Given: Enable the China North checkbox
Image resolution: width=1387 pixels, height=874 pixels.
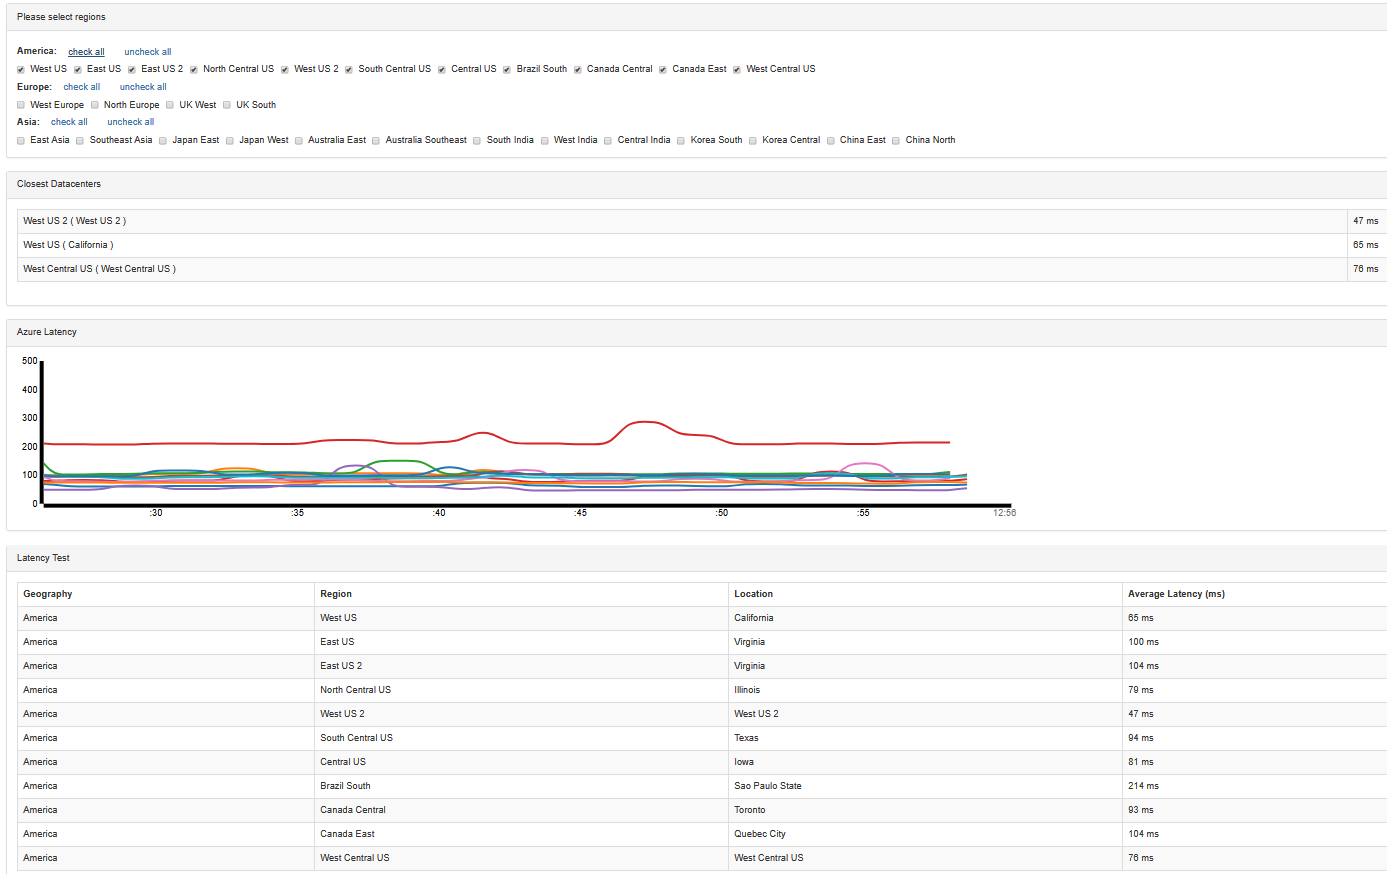Looking at the screenshot, I should tap(895, 141).
